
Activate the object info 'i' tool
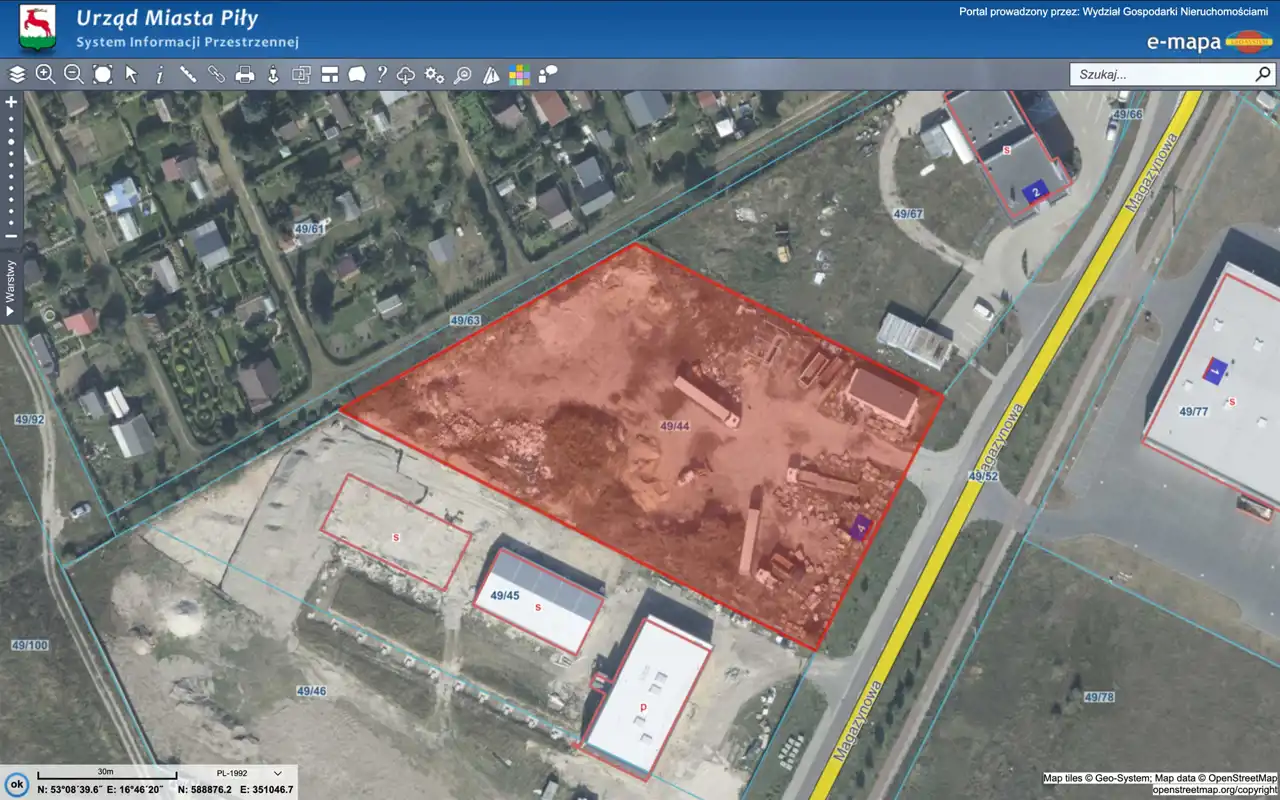click(x=159, y=74)
